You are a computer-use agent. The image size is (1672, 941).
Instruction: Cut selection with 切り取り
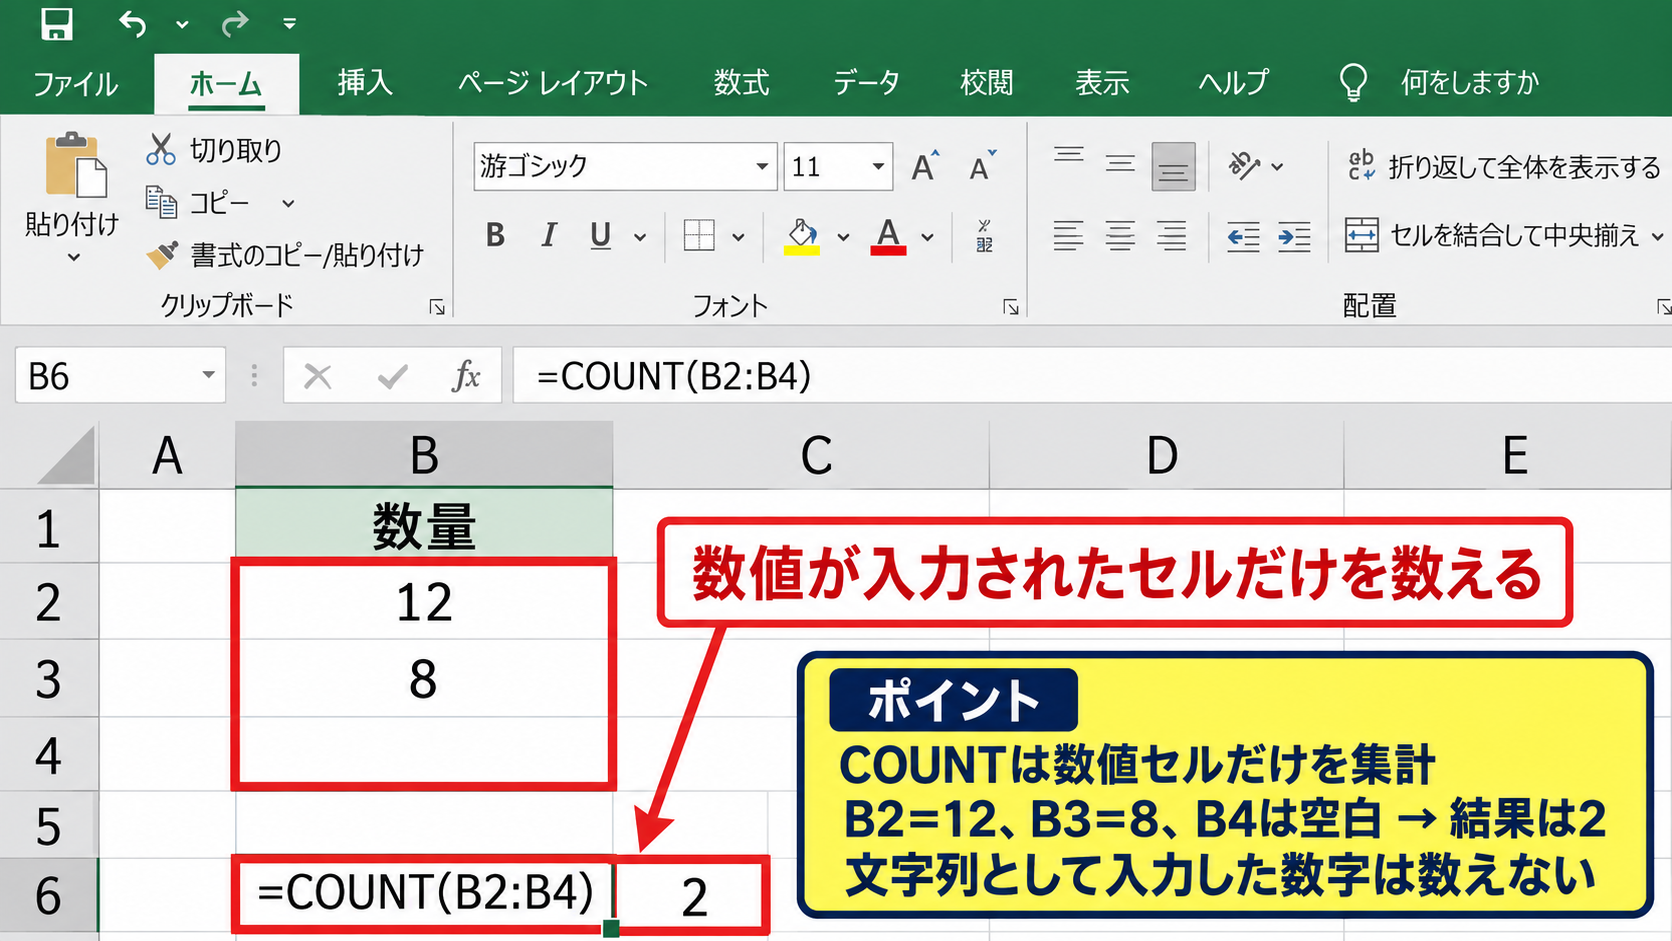(x=214, y=150)
